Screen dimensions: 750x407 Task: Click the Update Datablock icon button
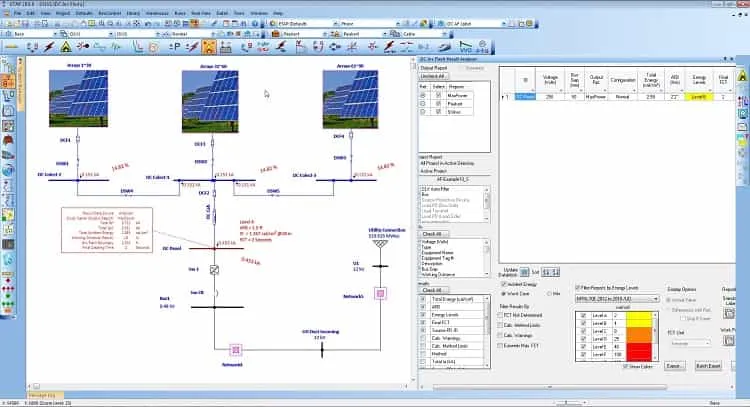point(525,272)
